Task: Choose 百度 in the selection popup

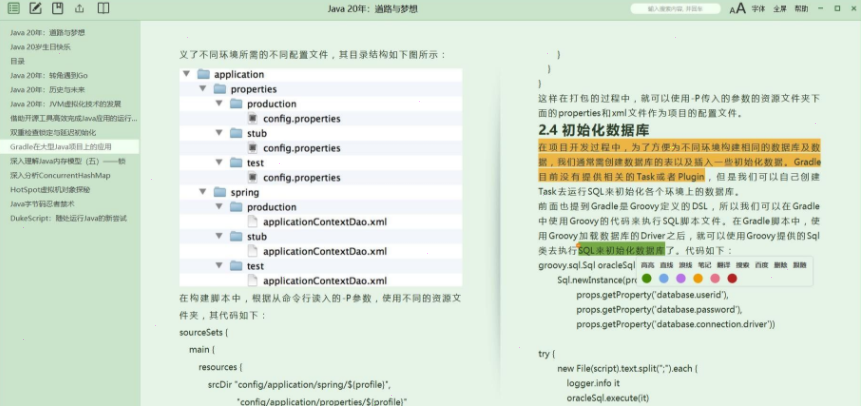Action: (762, 265)
